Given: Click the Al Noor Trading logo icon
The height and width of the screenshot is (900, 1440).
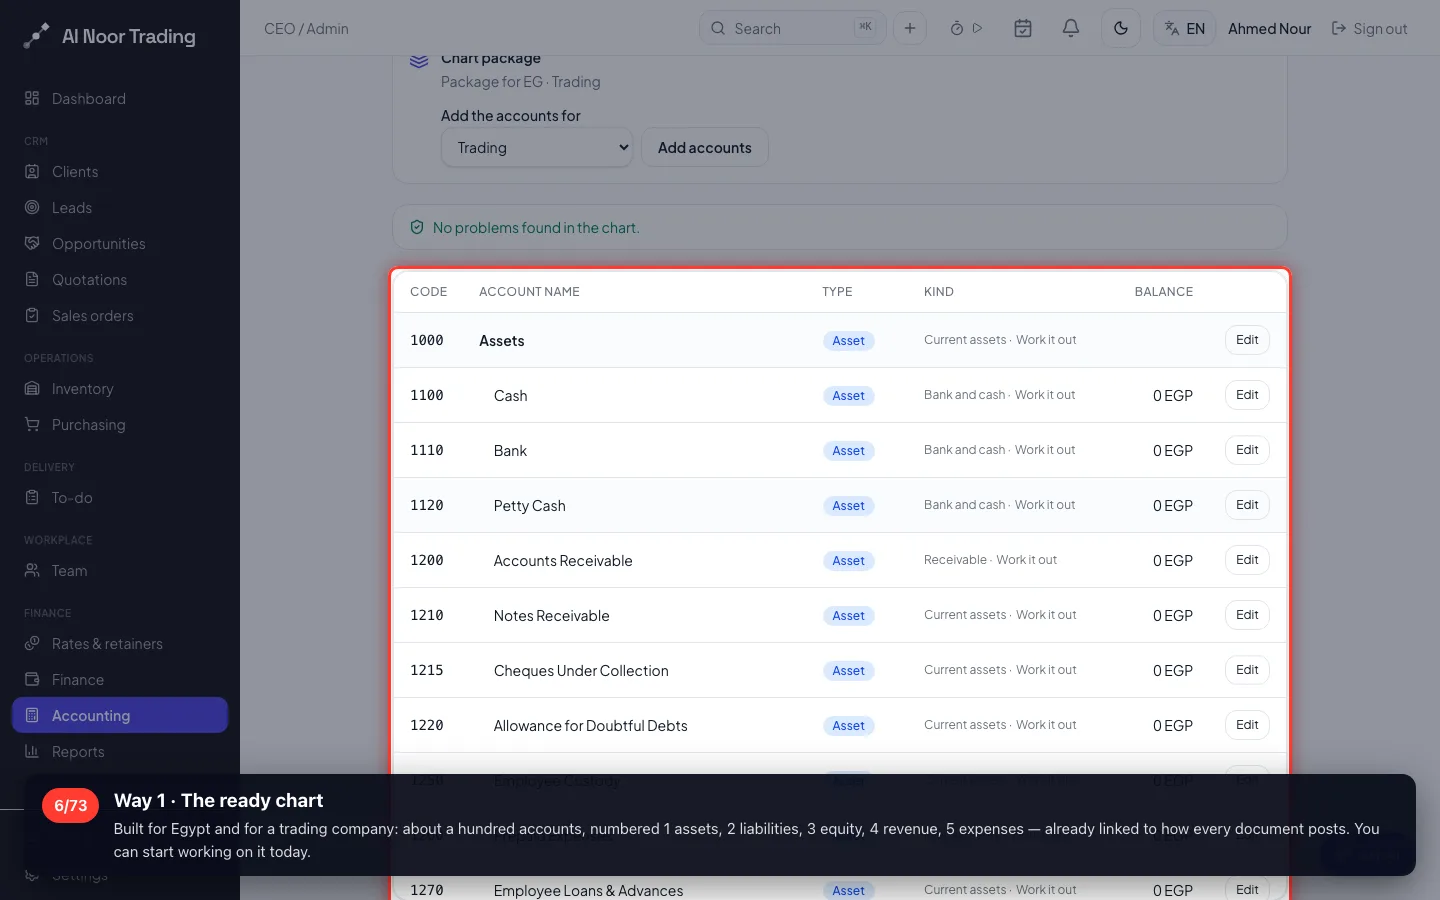Looking at the screenshot, I should click(x=36, y=36).
